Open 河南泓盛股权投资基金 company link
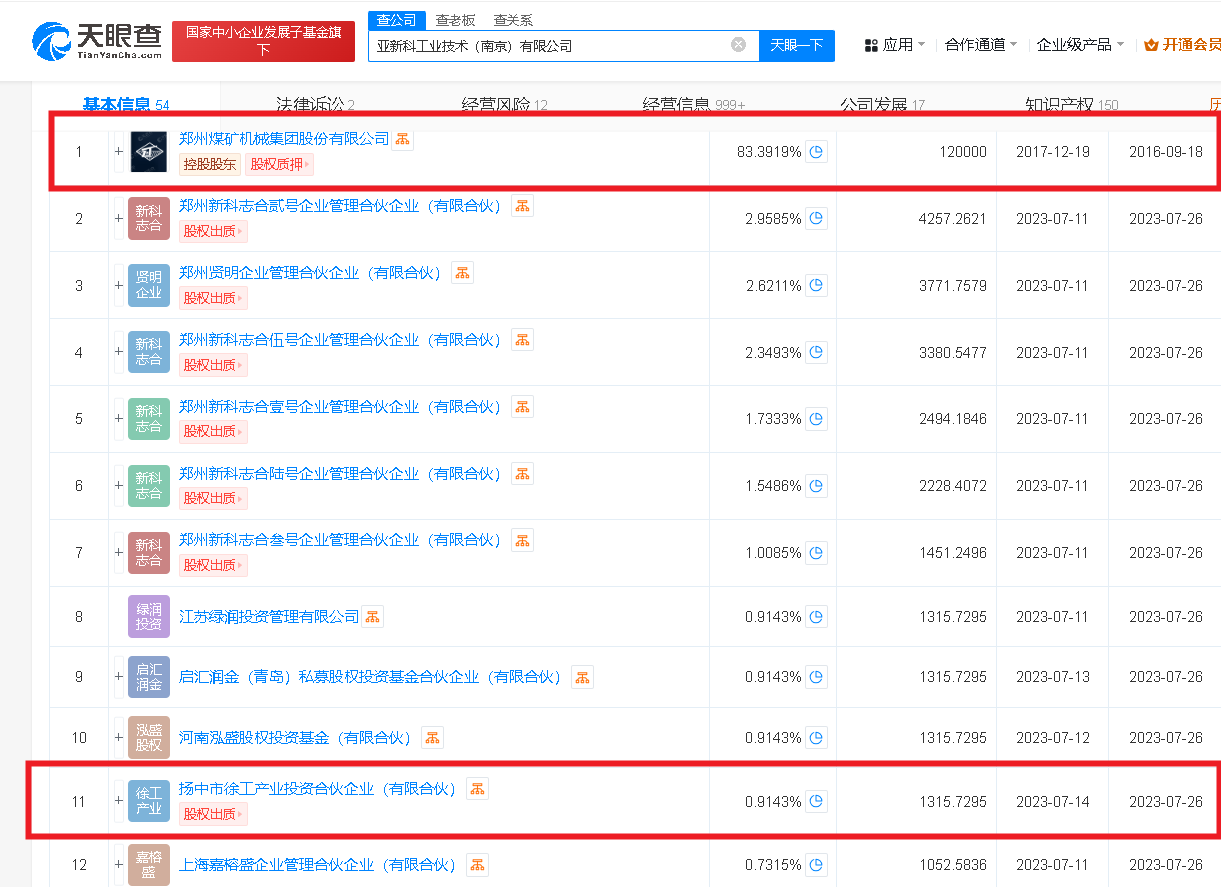This screenshot has height=887, width=1221. coord(298,738)
